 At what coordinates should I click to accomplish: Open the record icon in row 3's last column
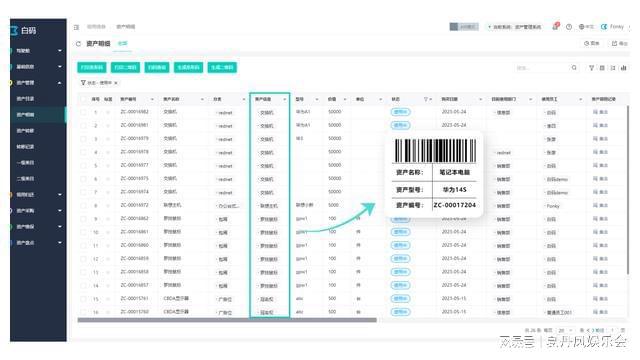coord(596,139)
